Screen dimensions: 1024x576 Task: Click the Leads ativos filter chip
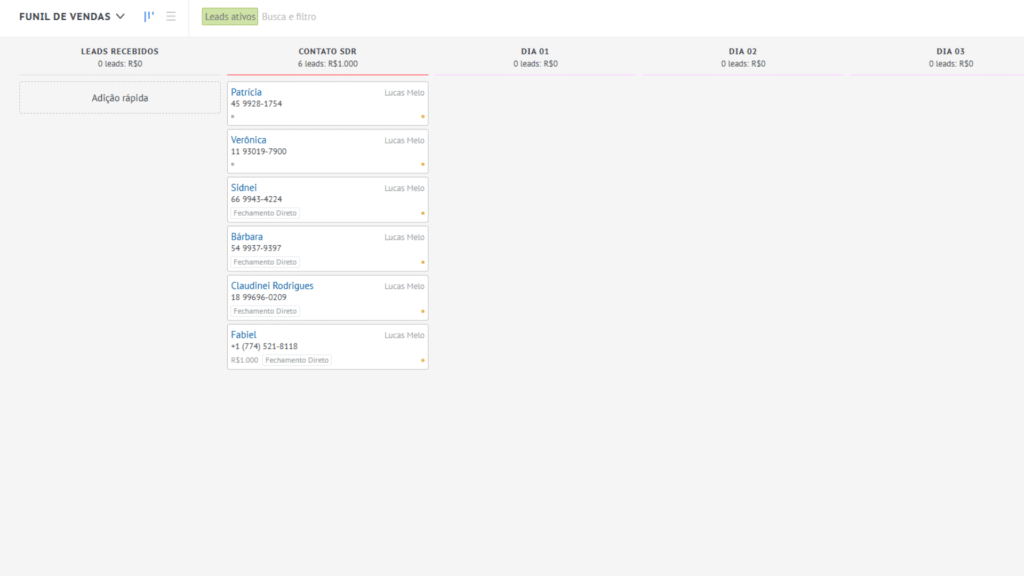(230, 17)
